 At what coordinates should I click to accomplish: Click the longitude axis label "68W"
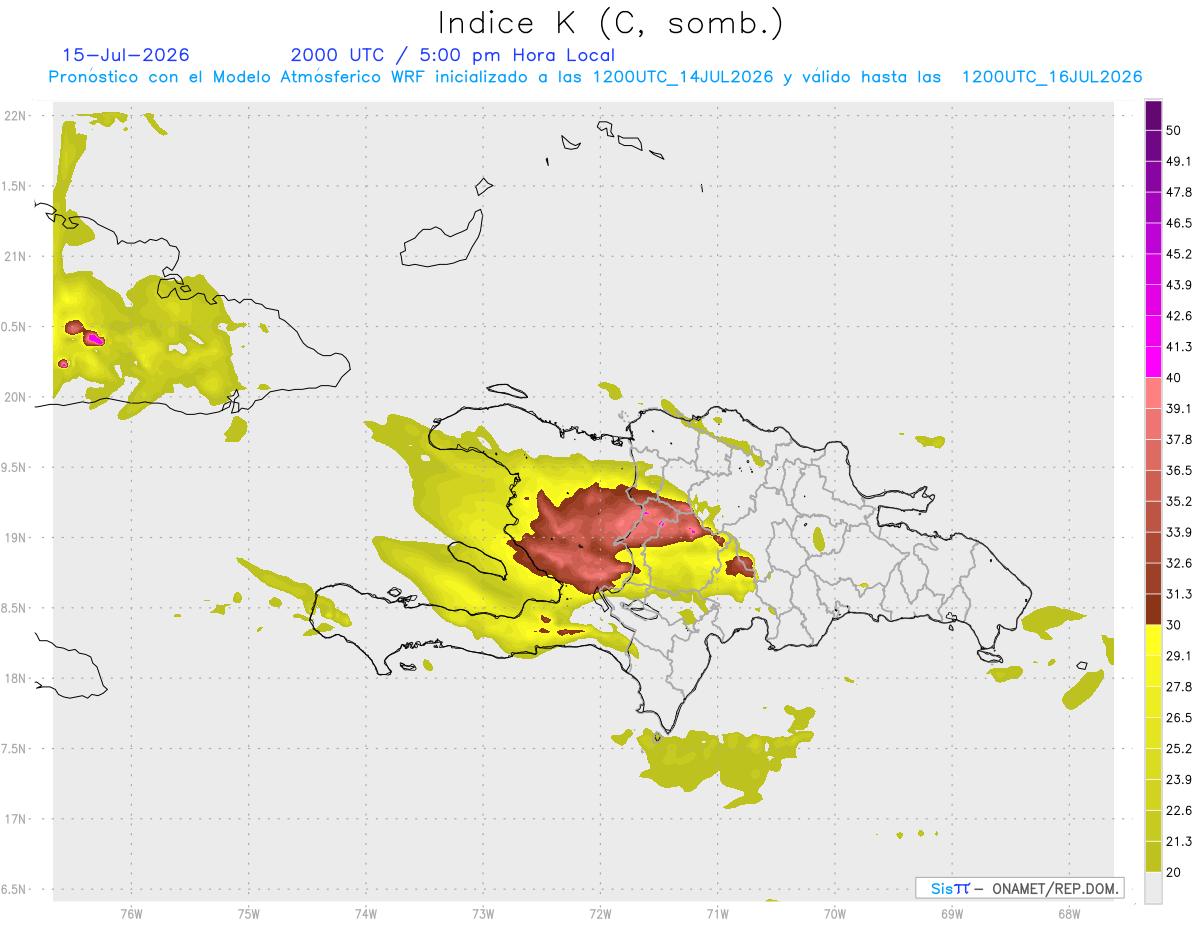click(x=1068, y=914)
